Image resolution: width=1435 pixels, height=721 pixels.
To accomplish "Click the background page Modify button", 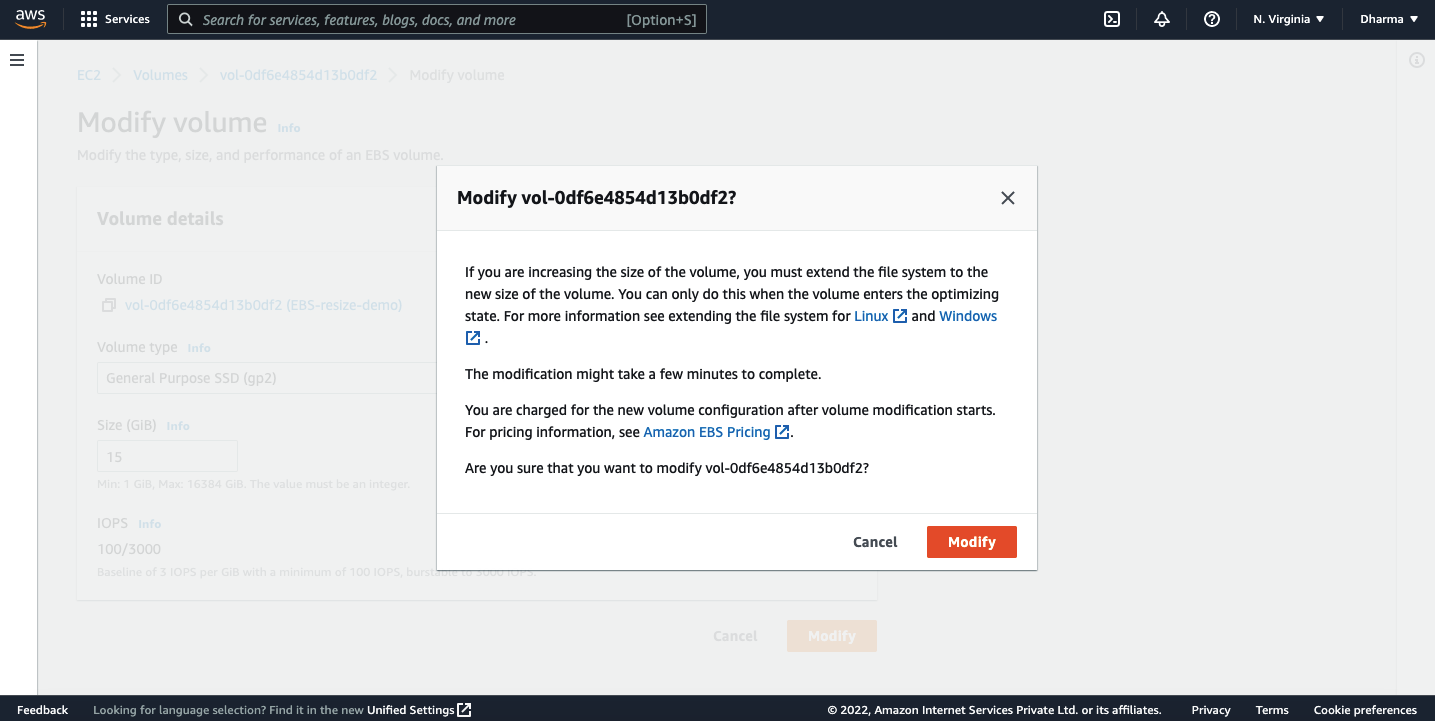I will (x=832, y=636).
